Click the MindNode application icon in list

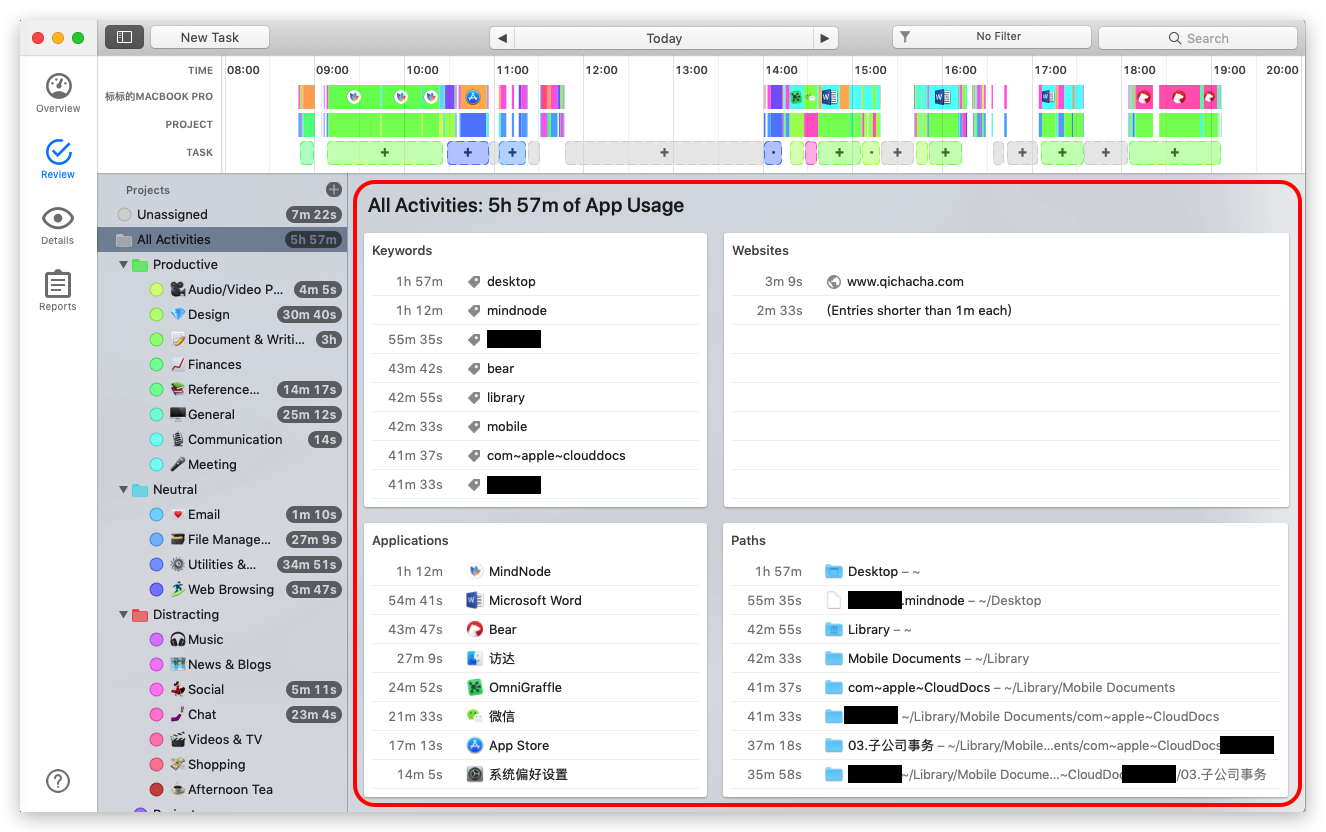tap(475, 572)
